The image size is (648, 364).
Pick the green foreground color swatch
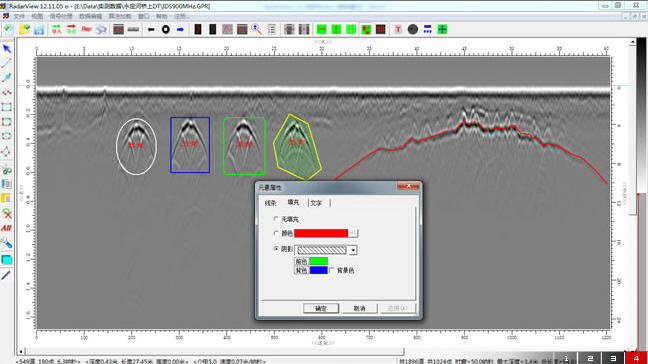pos(319,261)
